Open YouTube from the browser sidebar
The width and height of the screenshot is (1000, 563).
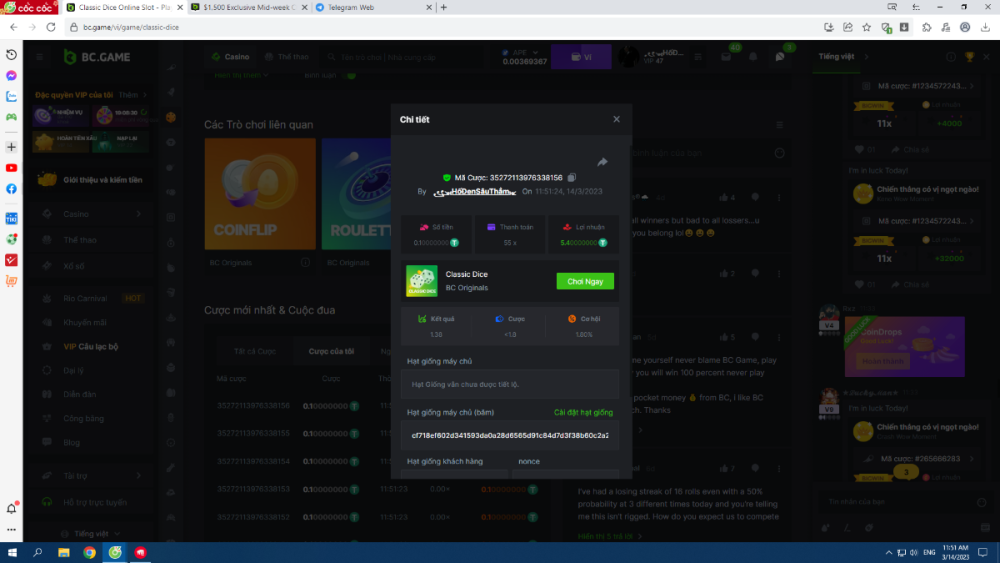coord(11,168)
